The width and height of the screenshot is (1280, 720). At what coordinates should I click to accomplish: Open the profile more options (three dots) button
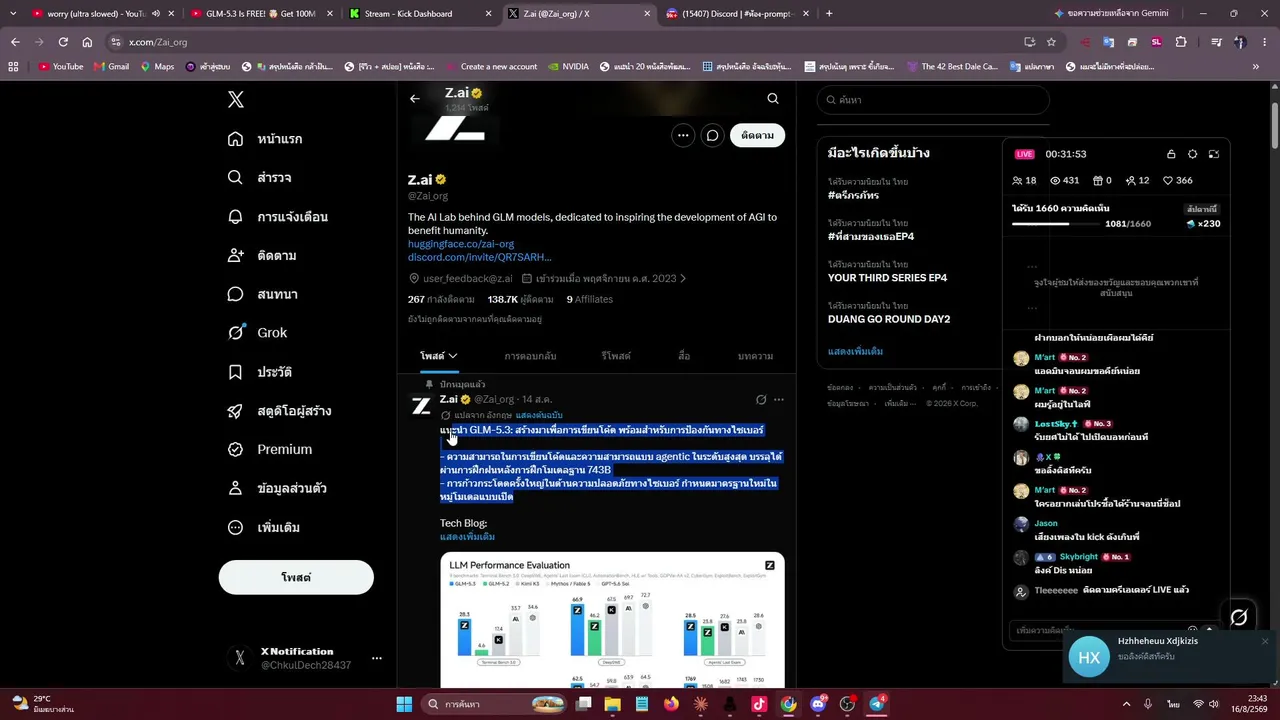(683, 135)
